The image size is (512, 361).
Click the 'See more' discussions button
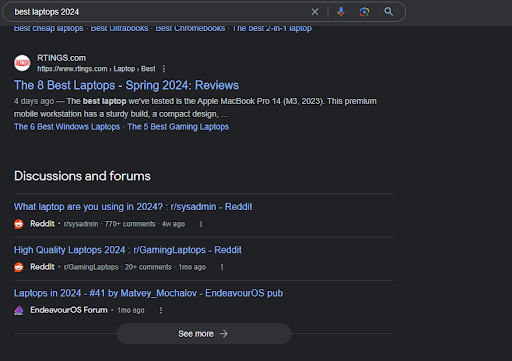pos(204,334)
